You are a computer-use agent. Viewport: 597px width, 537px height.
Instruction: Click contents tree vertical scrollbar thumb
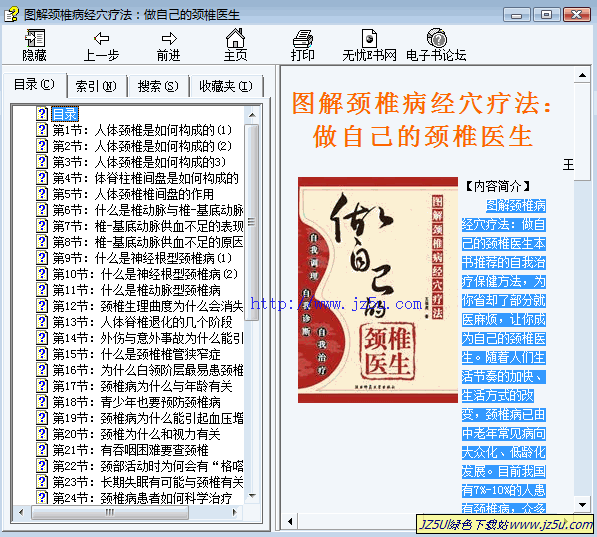(252, 222)
